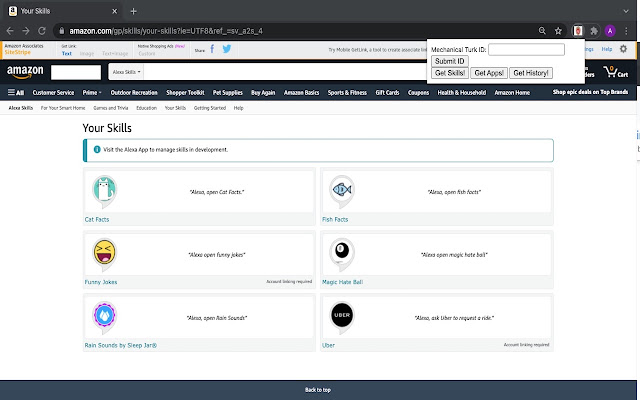
Task: Open Buy Again in the nav bar
Action: (263, 93)
